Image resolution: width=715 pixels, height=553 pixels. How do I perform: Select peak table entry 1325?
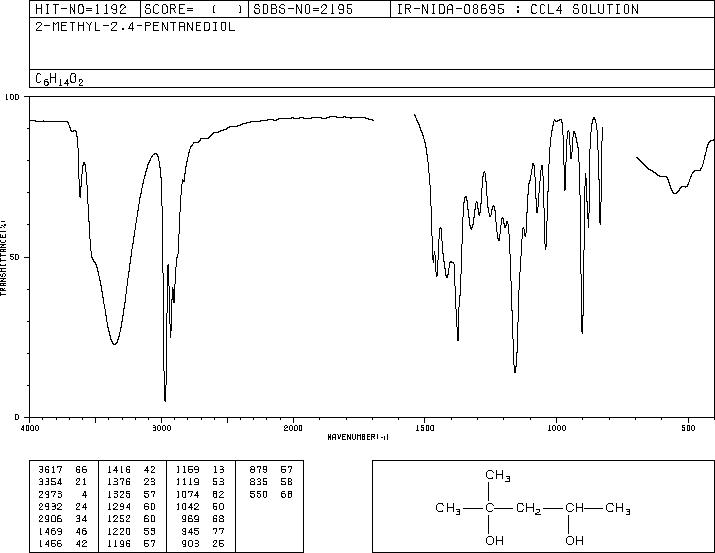[x=119, y=494]
